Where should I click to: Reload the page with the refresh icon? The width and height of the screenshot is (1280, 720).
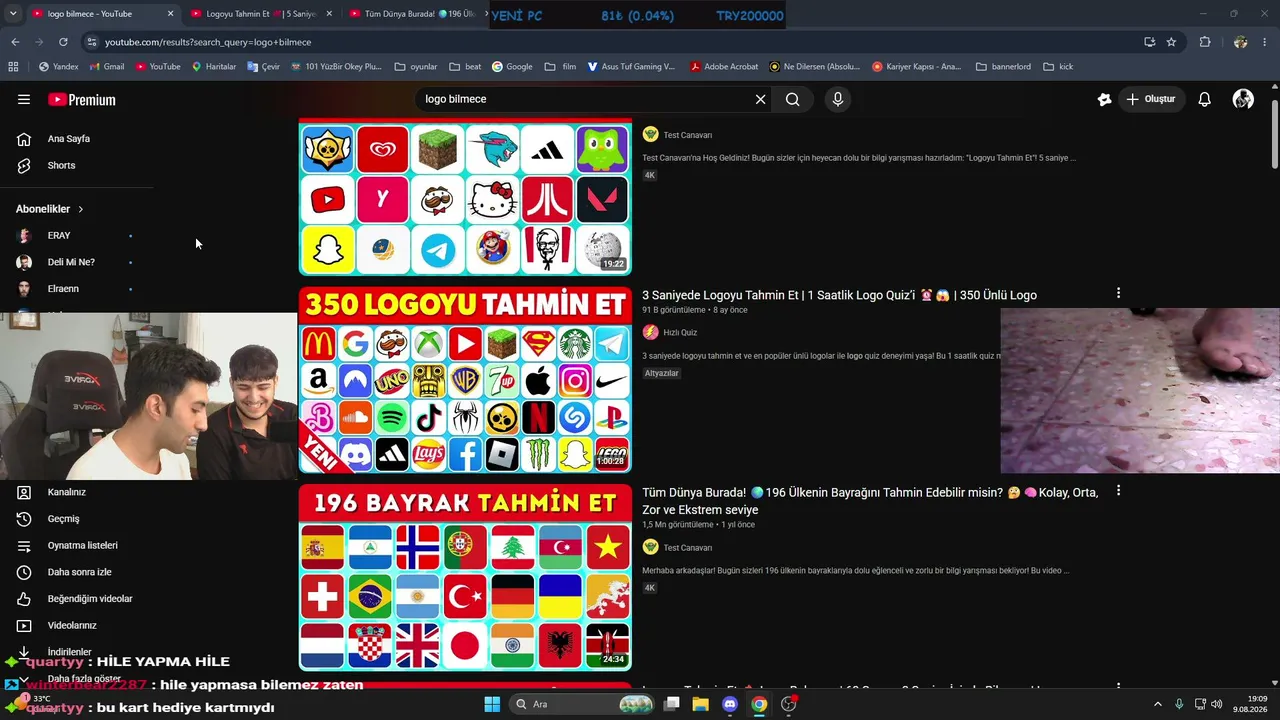coord(63,42)
